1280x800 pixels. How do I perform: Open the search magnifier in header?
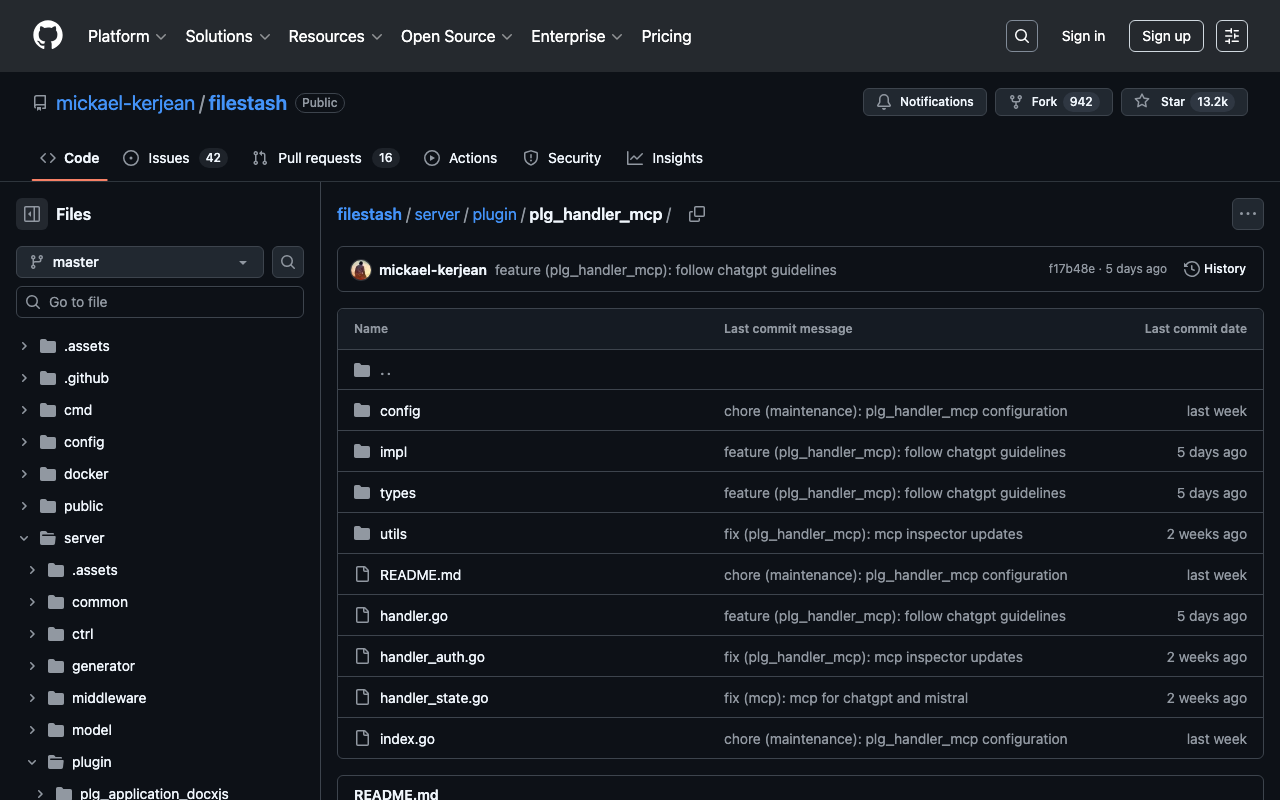click(1021, 36)
